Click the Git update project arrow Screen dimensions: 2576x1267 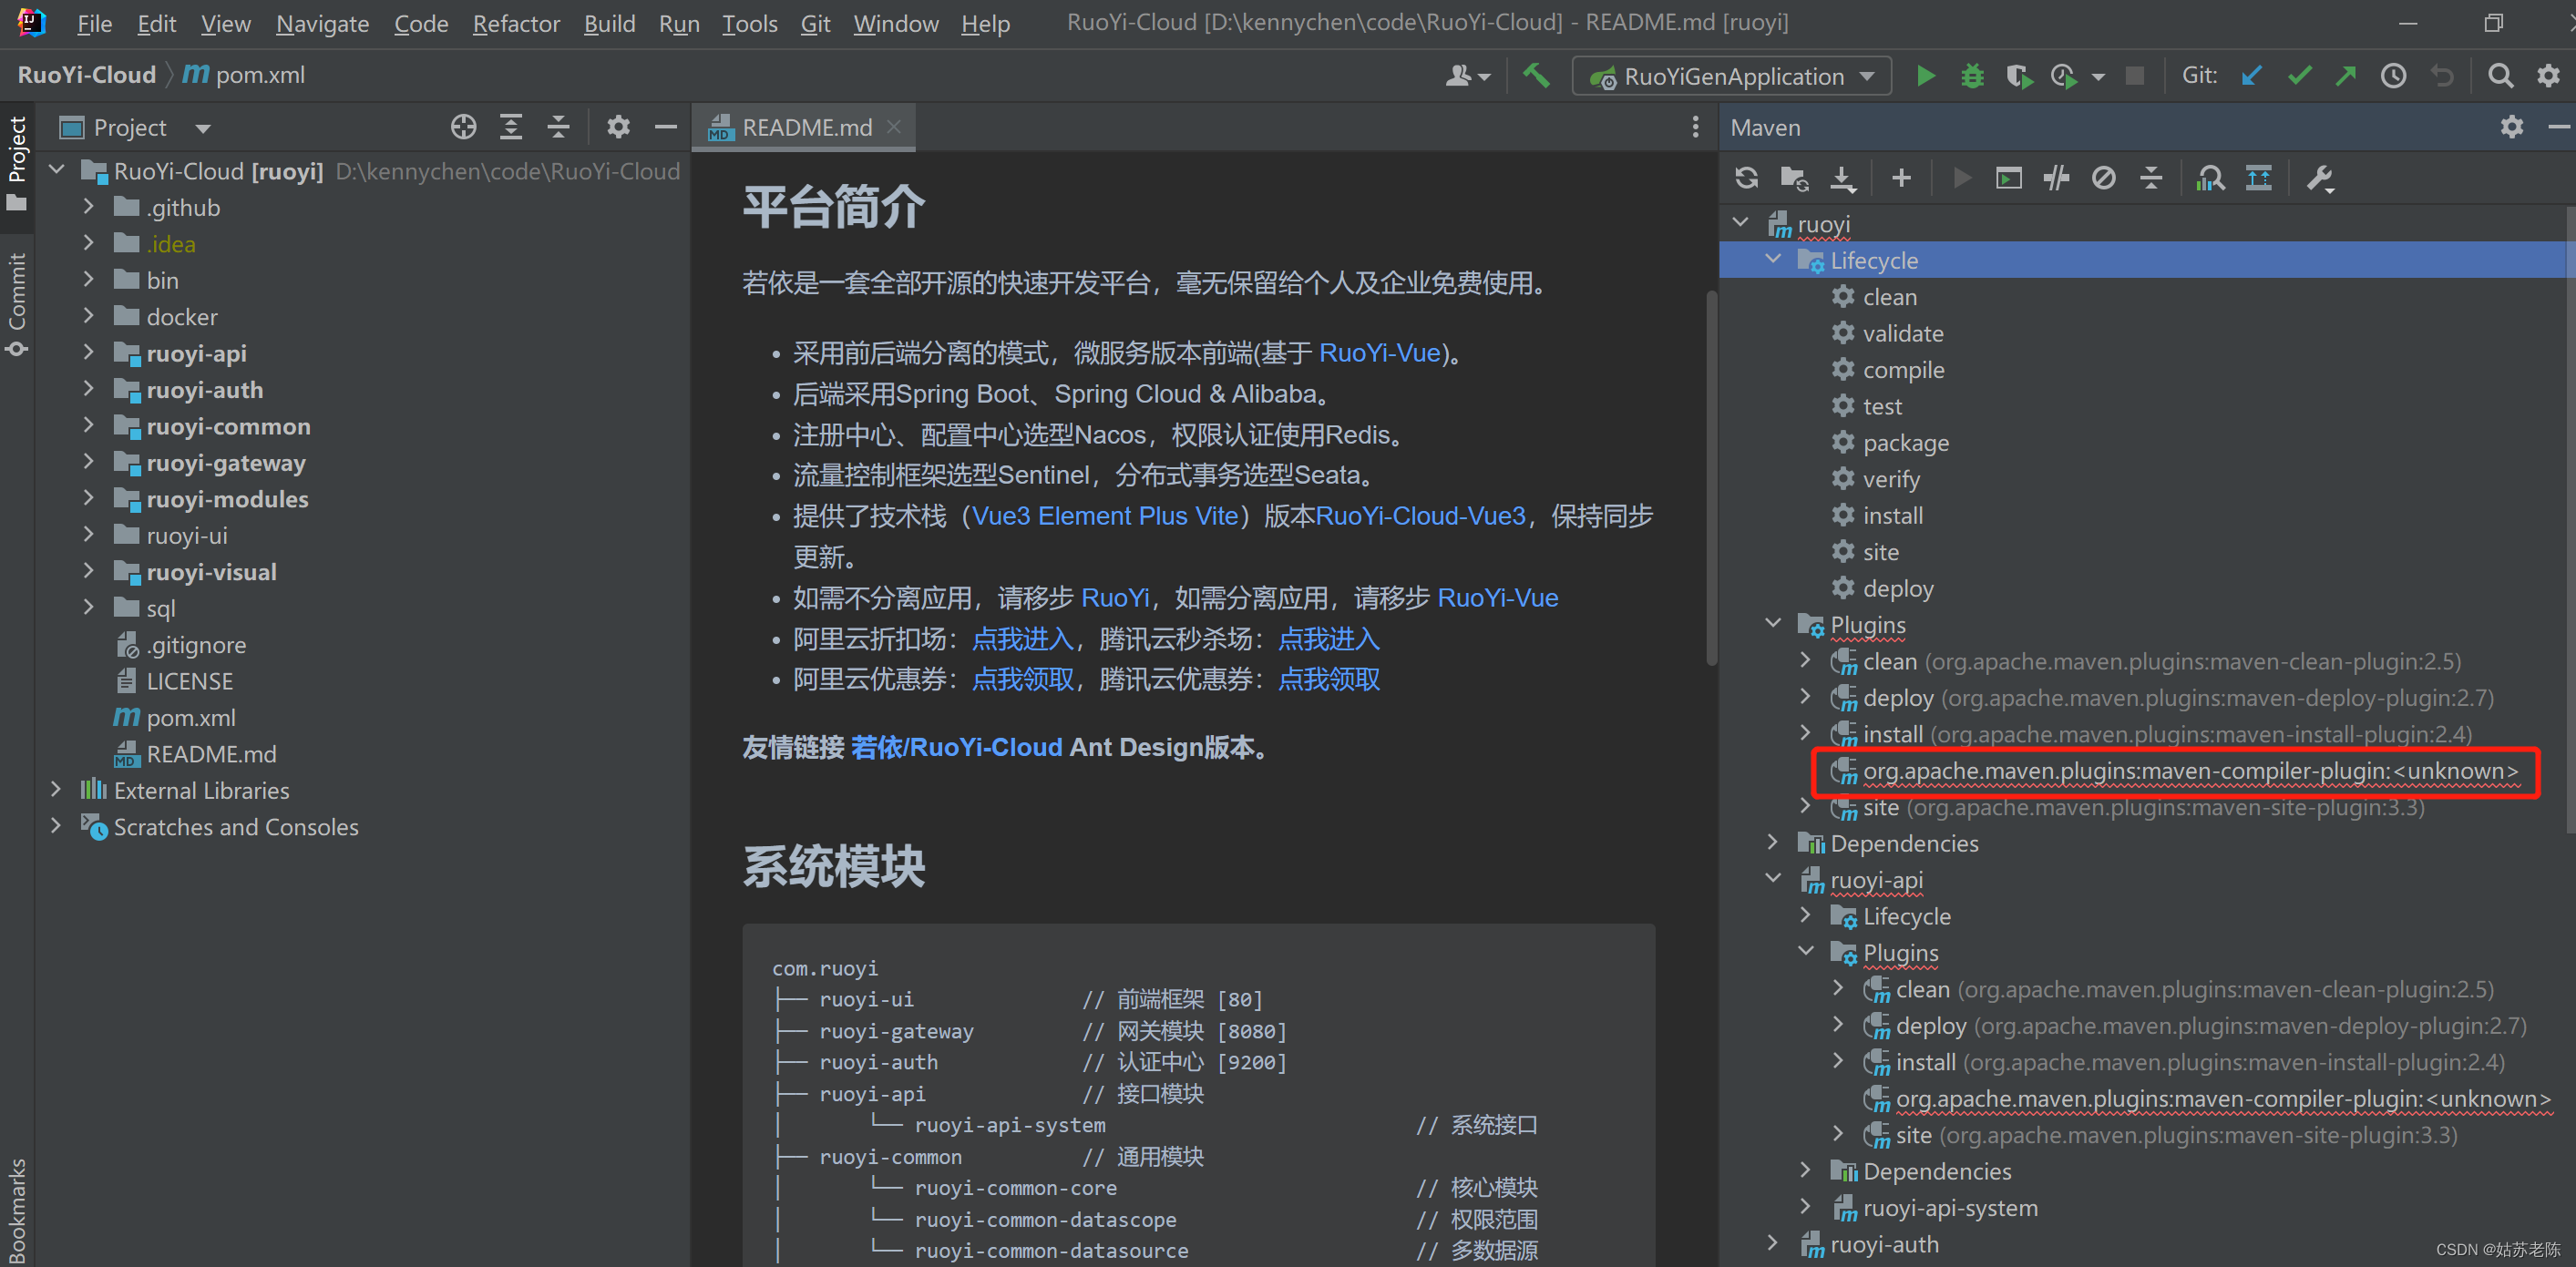coord(2251,76)
